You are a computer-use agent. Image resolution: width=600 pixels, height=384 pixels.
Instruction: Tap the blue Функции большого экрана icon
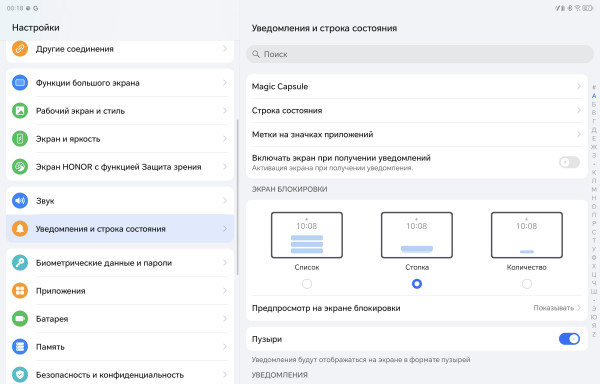pos(20,83)
